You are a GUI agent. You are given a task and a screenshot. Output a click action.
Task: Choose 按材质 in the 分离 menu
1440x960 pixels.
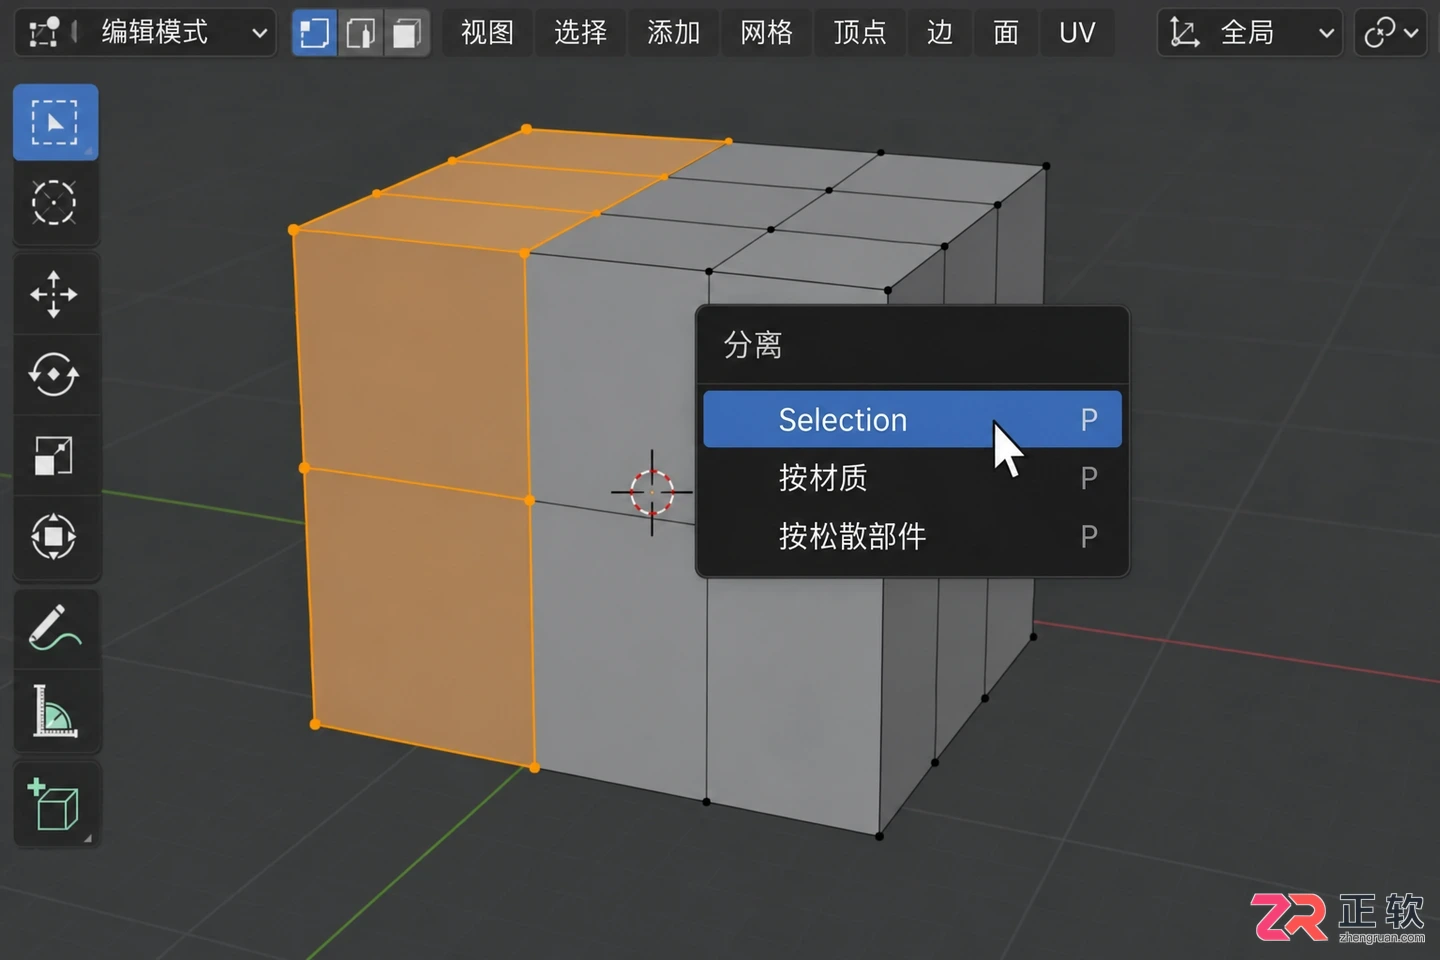[x=912, y=478]
